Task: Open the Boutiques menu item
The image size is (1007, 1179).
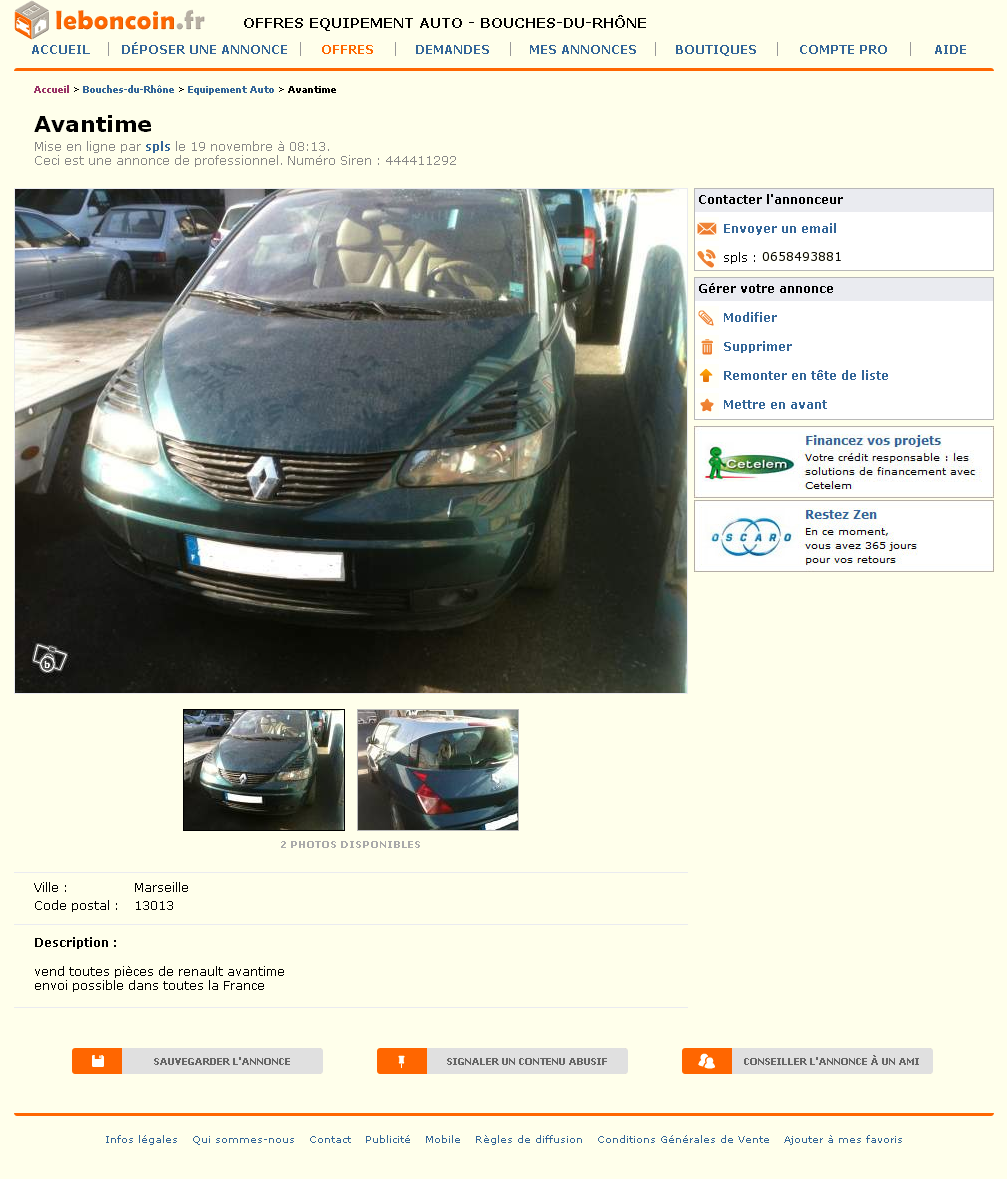Action: (x=716, y=50)
